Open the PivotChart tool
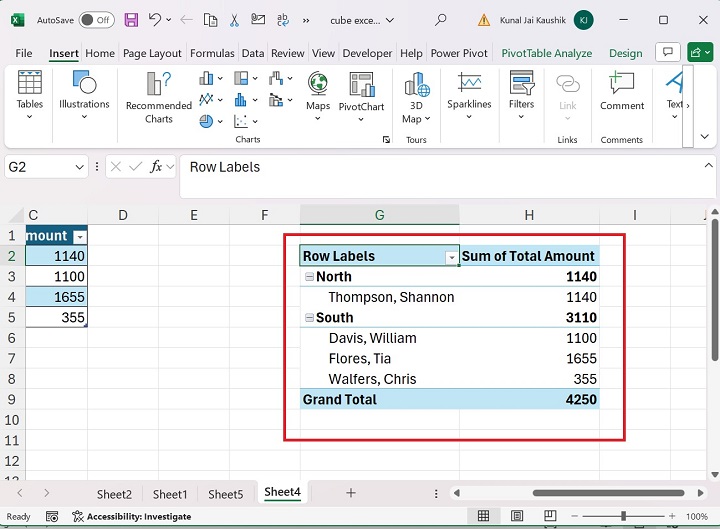This screenshot has width=720, height=529. tap(361, 92)
